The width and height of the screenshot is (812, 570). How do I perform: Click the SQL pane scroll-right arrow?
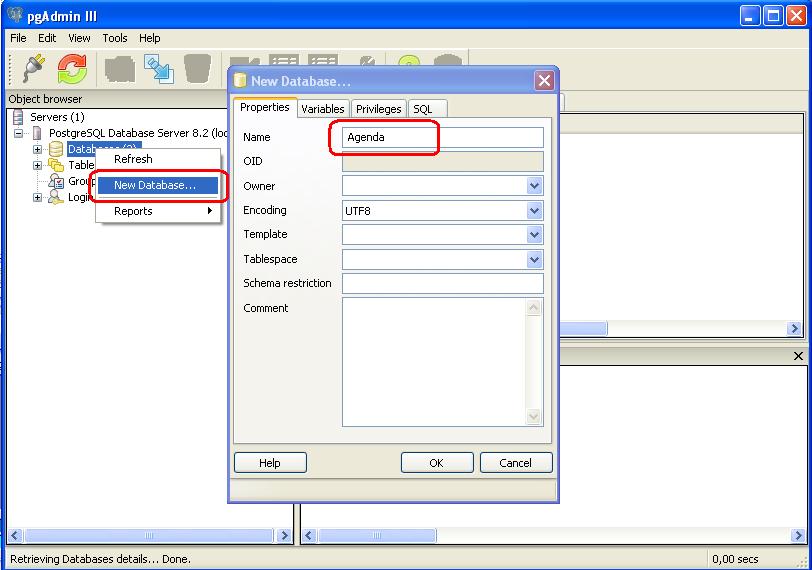[x=798, y=535]
